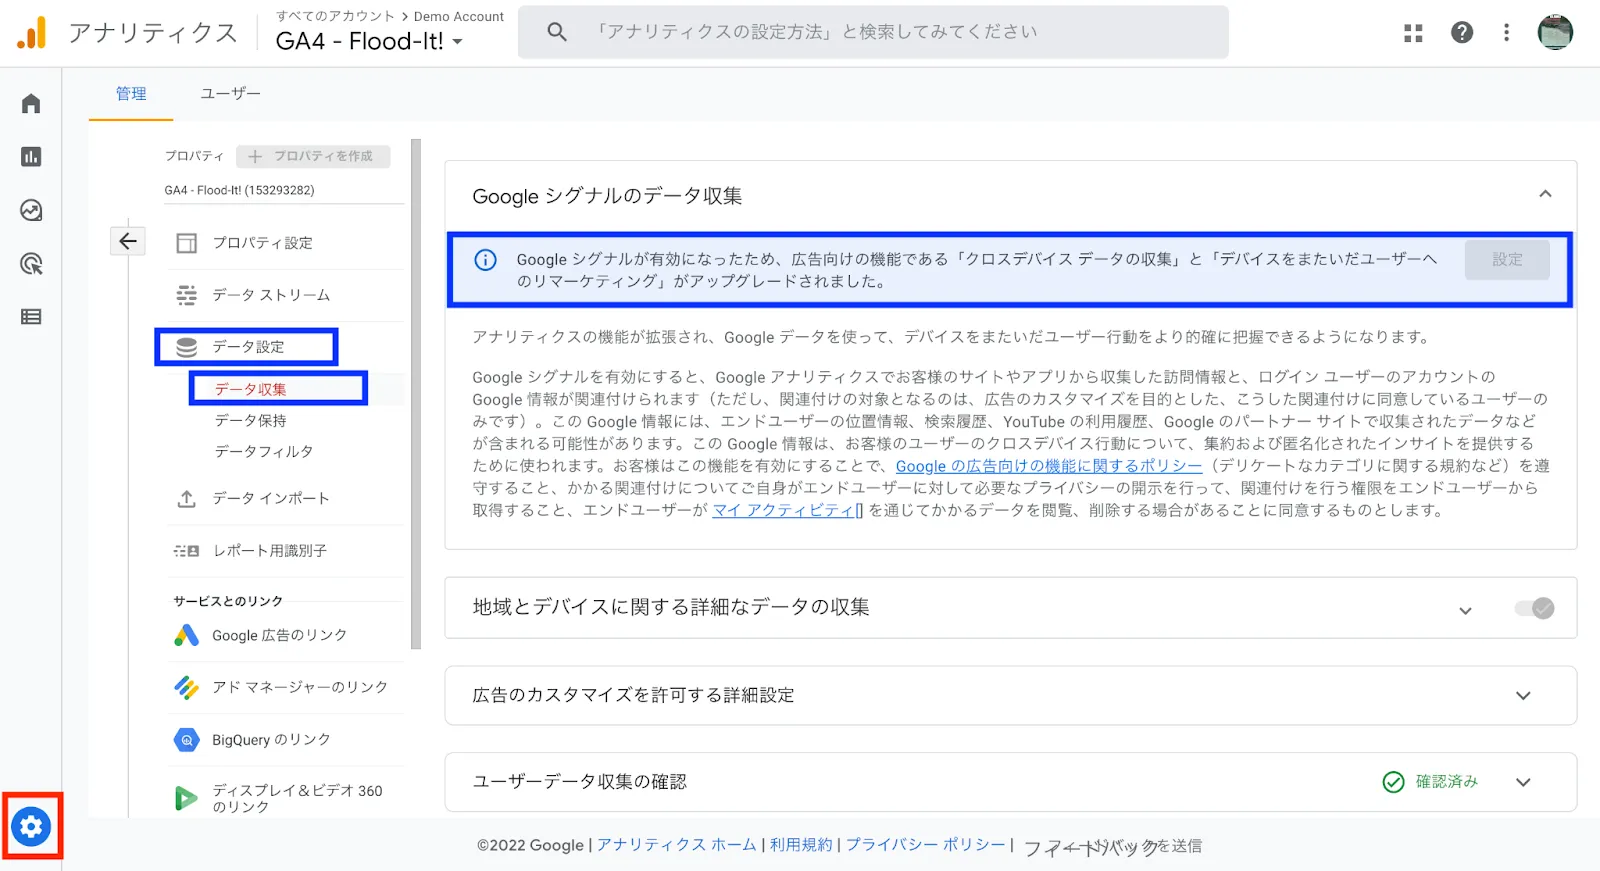Click the Google Analytics logo
Image resolution: width=1600 pixels, height=871 pixels.
31,33
